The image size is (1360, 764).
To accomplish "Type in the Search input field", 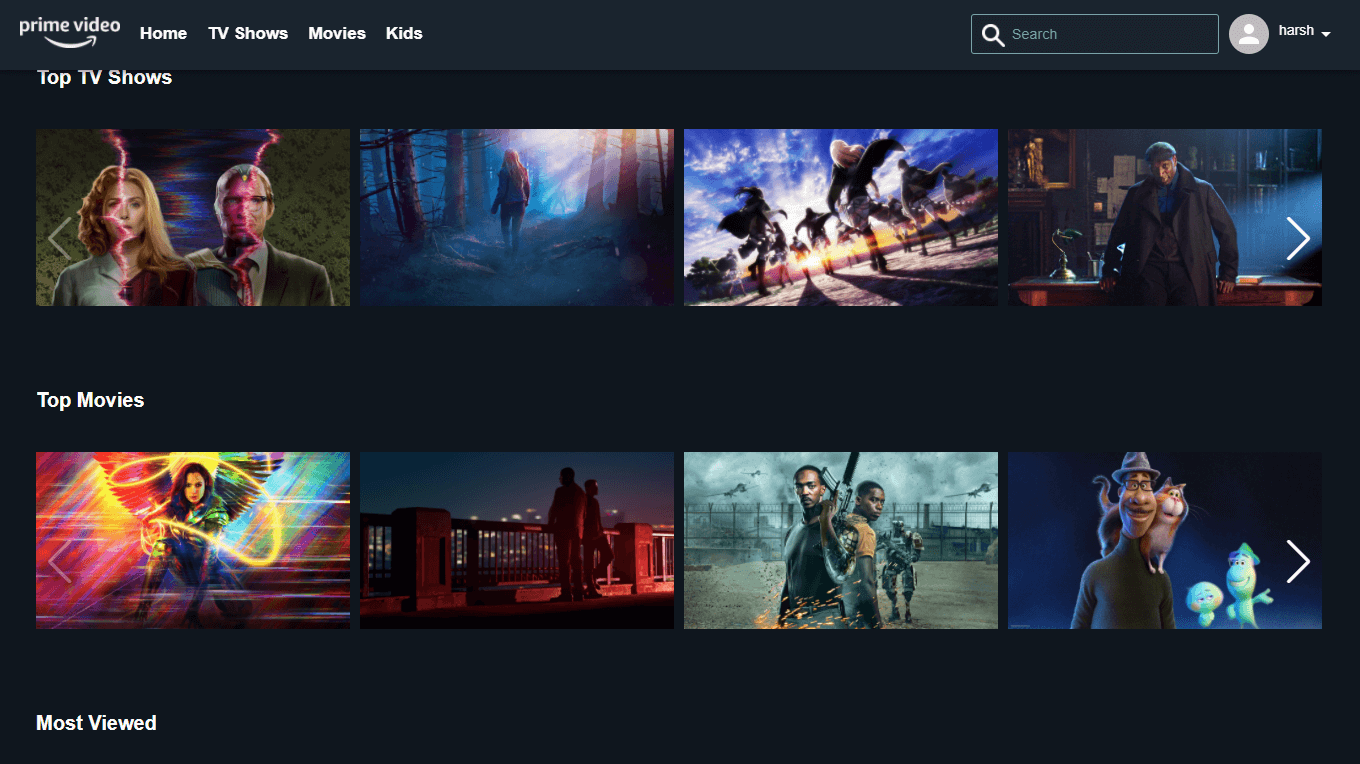I will click(x=1110, y=34).
